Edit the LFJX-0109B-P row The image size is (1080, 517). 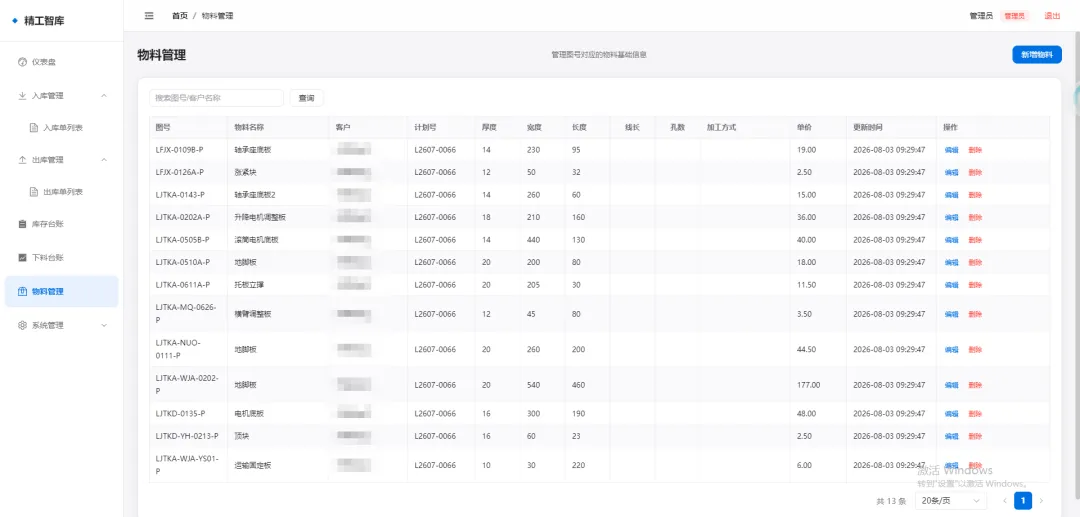951,150
